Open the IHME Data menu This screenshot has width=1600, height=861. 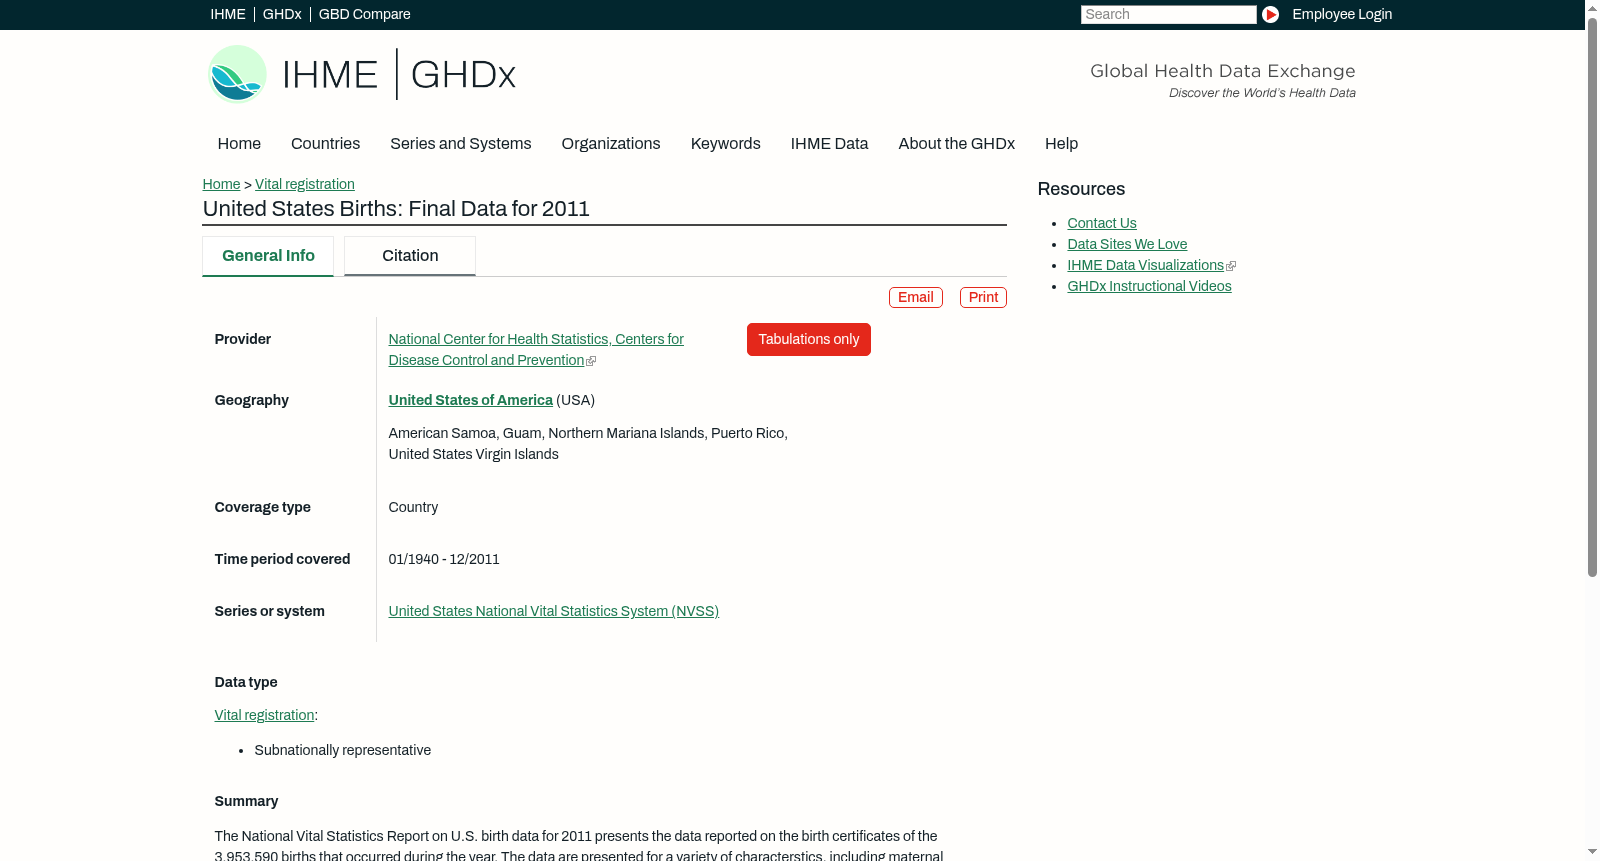[830, 144]
